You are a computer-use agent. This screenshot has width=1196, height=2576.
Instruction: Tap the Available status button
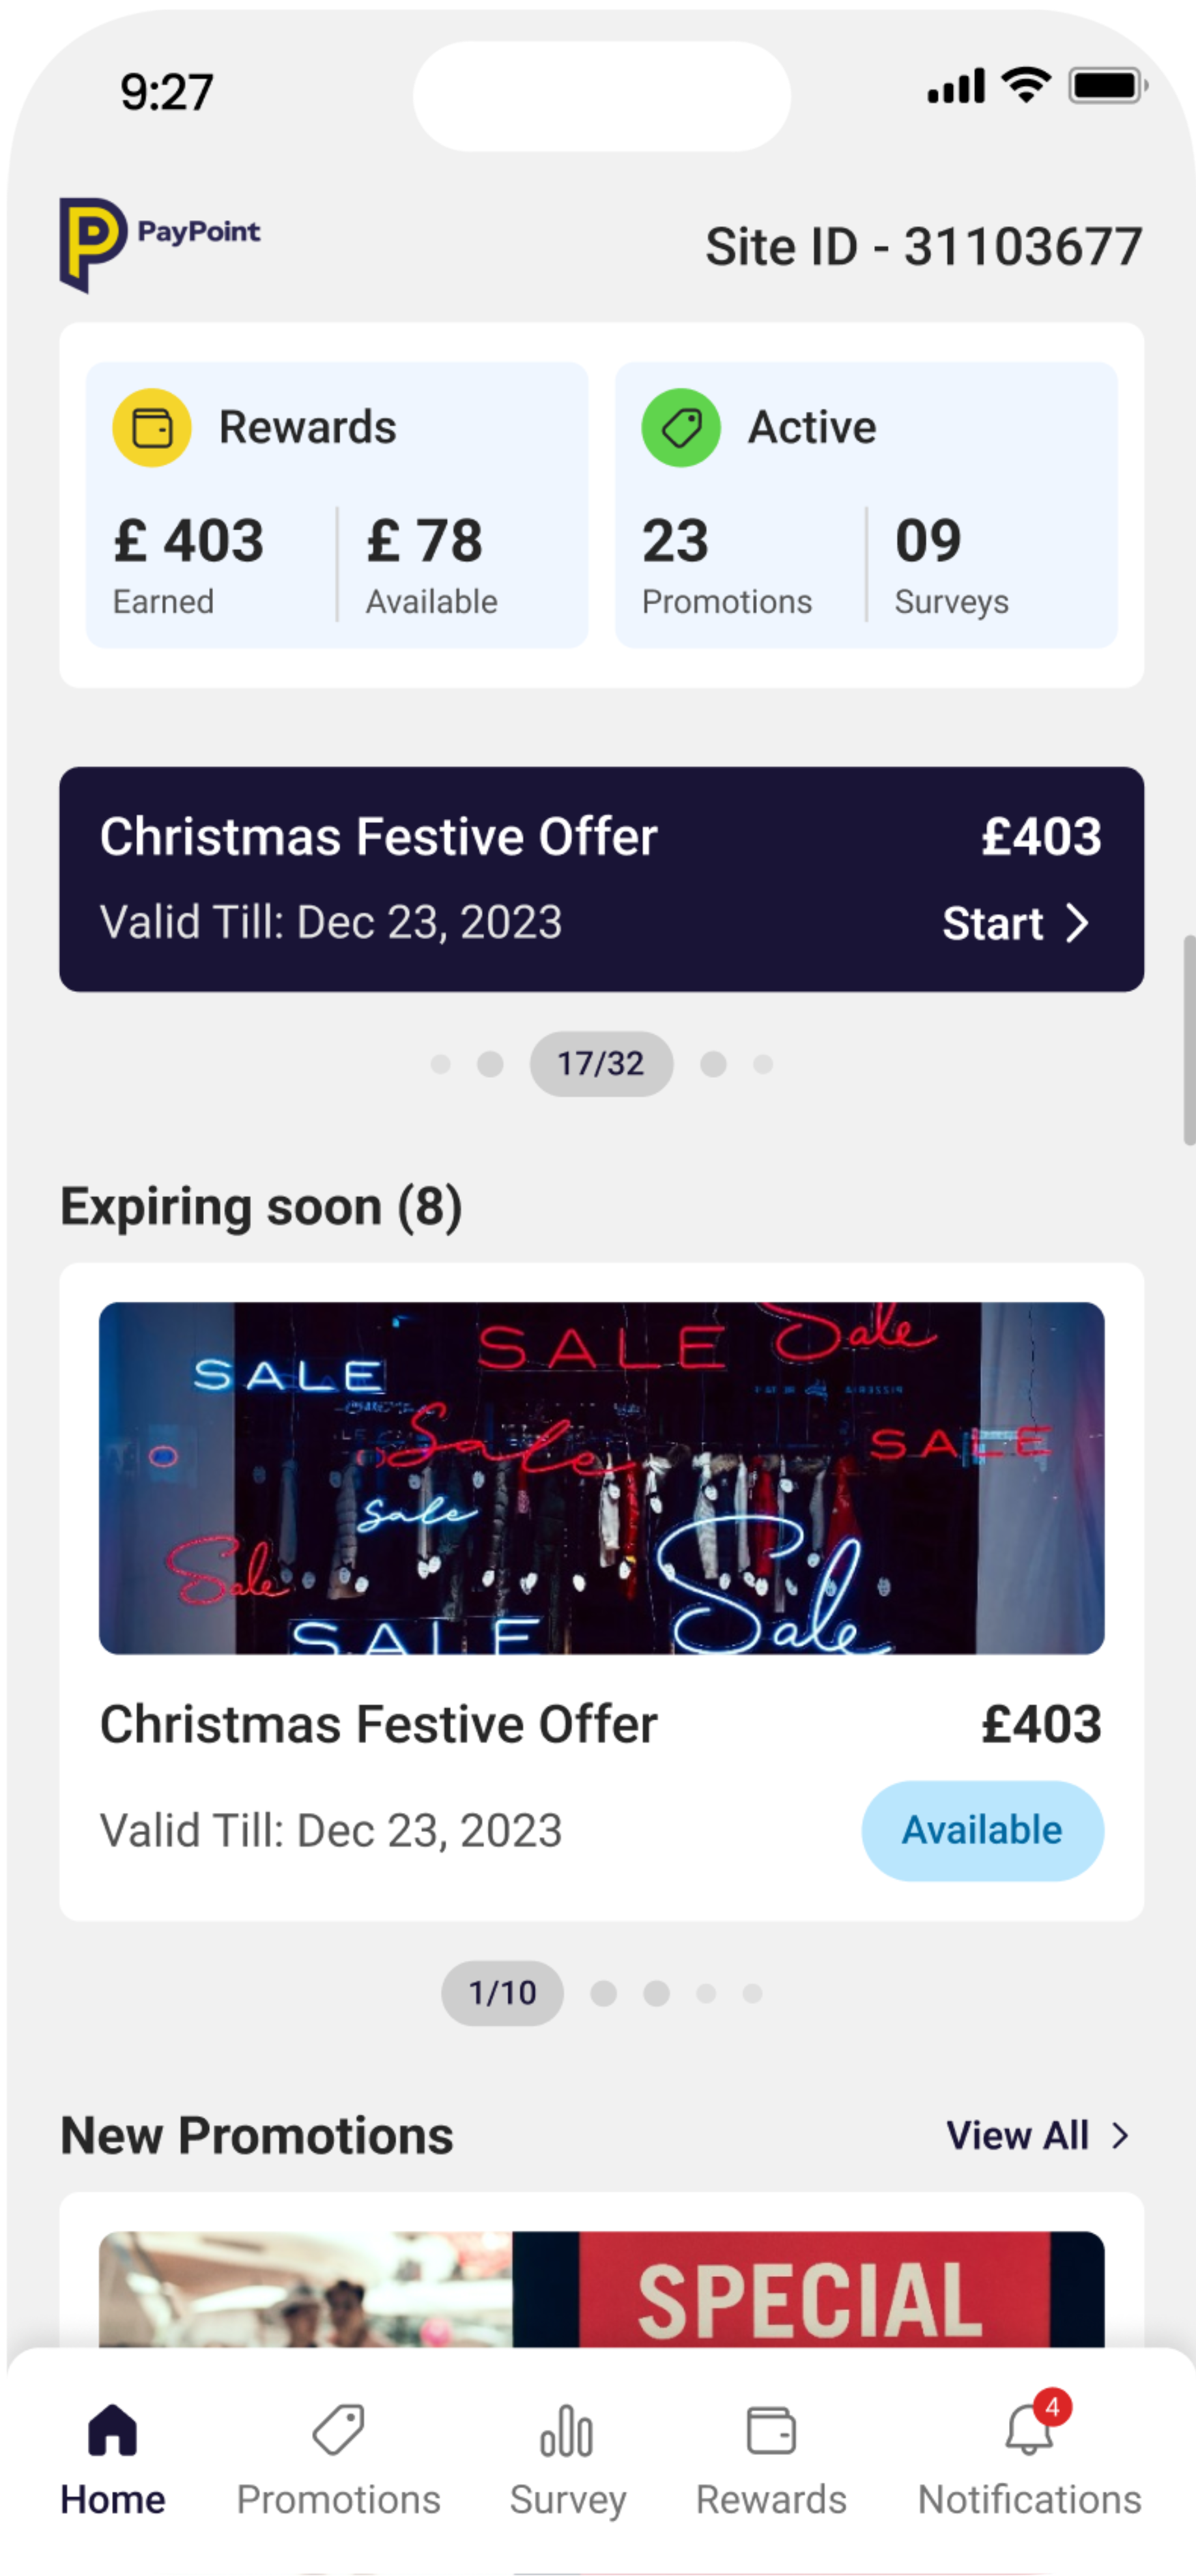982,1830
